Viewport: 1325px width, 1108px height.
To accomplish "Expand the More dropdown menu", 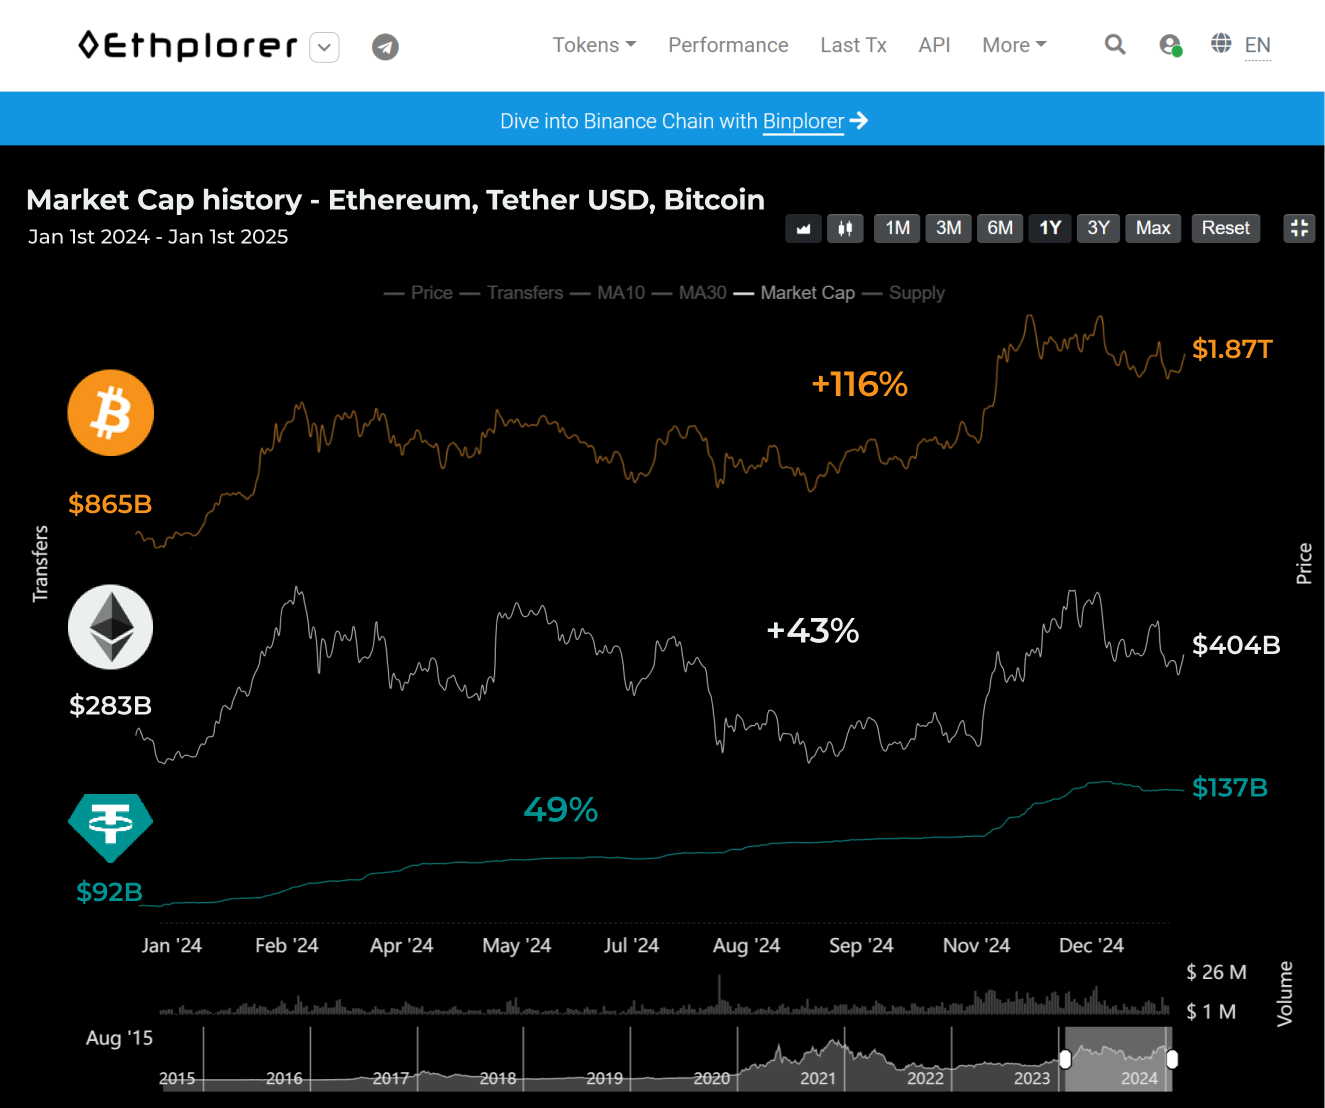I will pos(1014,45).
